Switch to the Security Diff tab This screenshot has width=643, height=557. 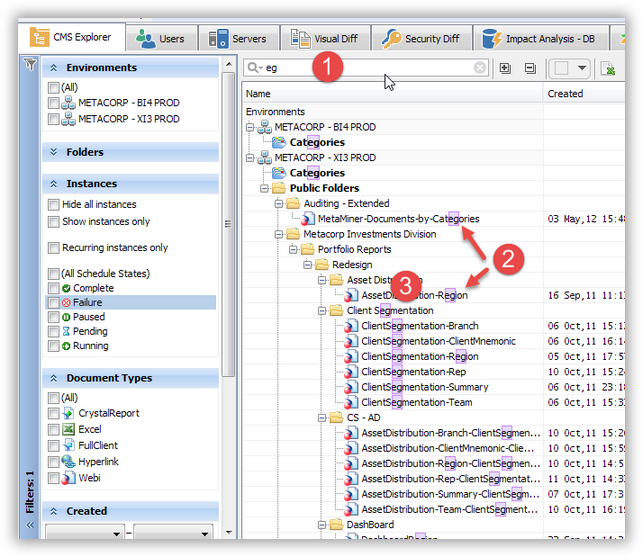(421, 39)
